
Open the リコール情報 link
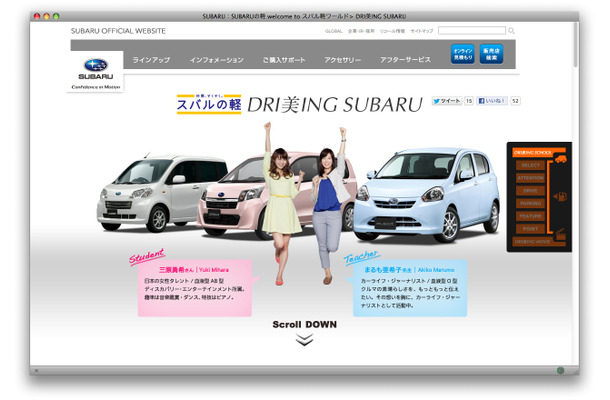(x=392, y=31)
